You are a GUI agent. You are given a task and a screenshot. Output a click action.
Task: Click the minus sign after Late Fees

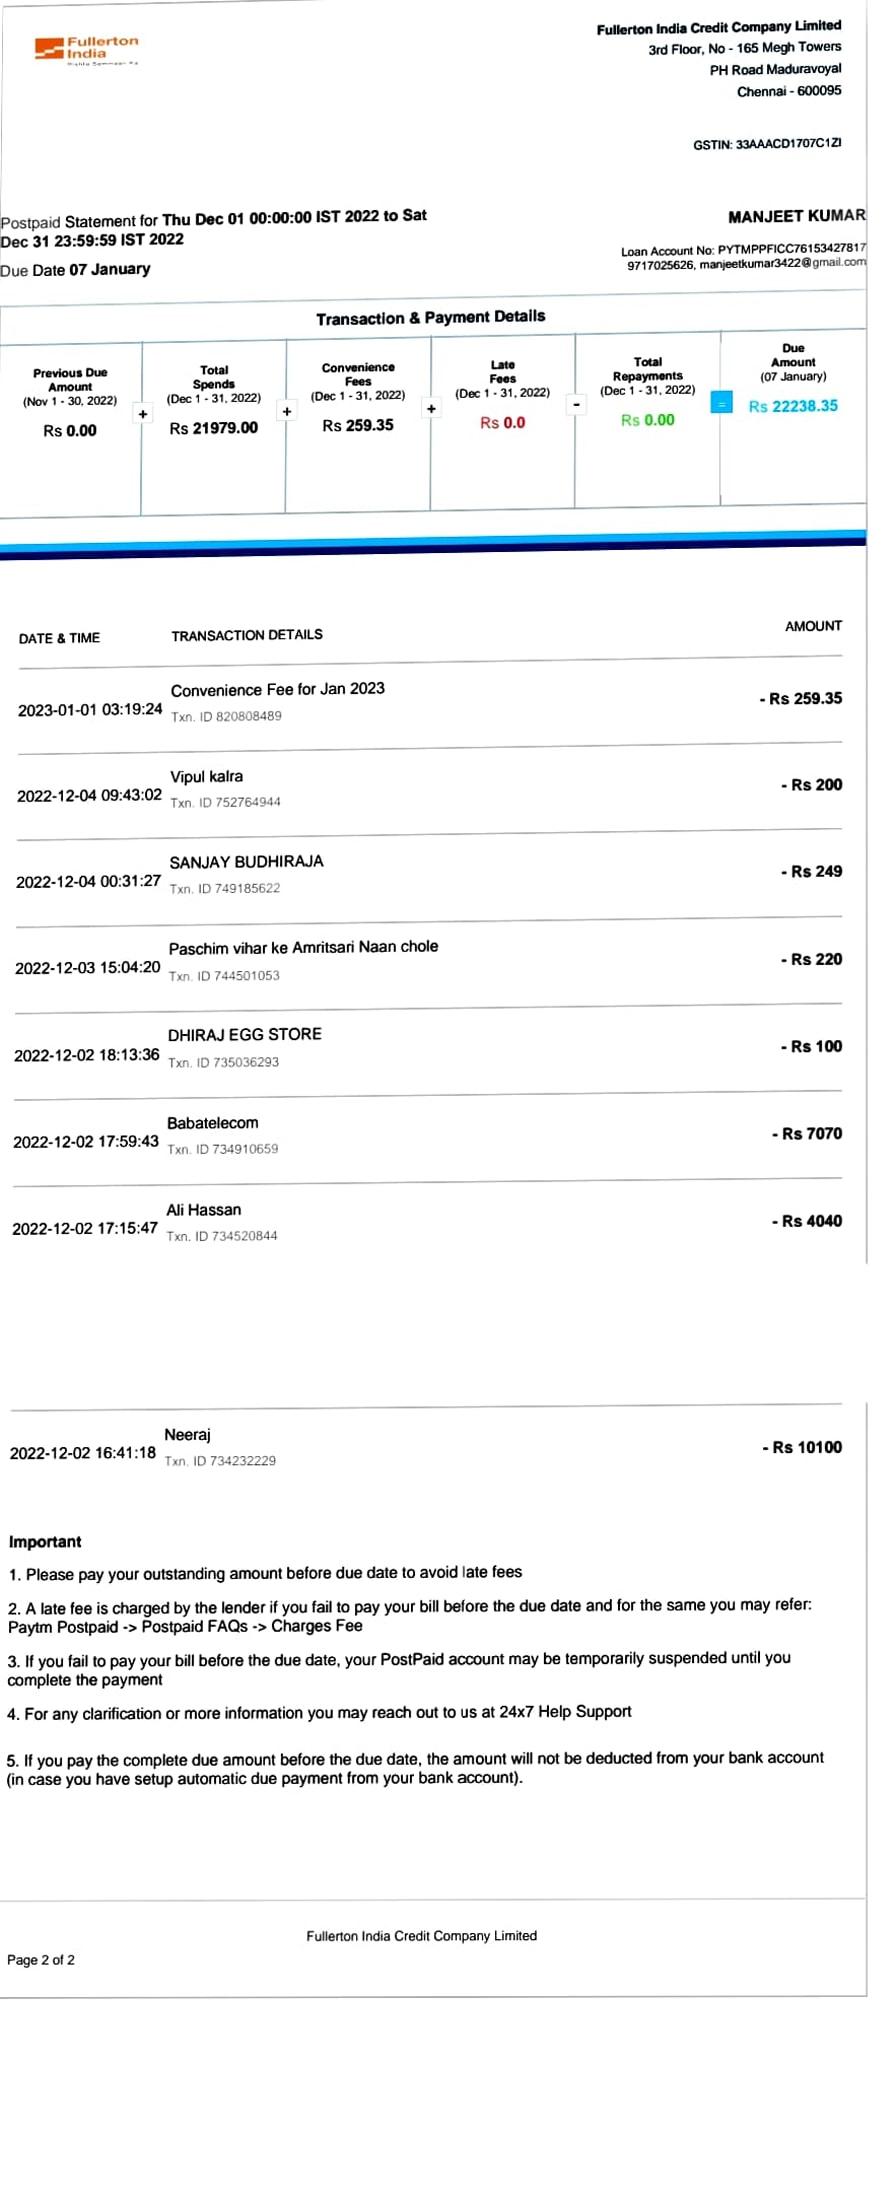pyautogui.click(x=576, y=405)
